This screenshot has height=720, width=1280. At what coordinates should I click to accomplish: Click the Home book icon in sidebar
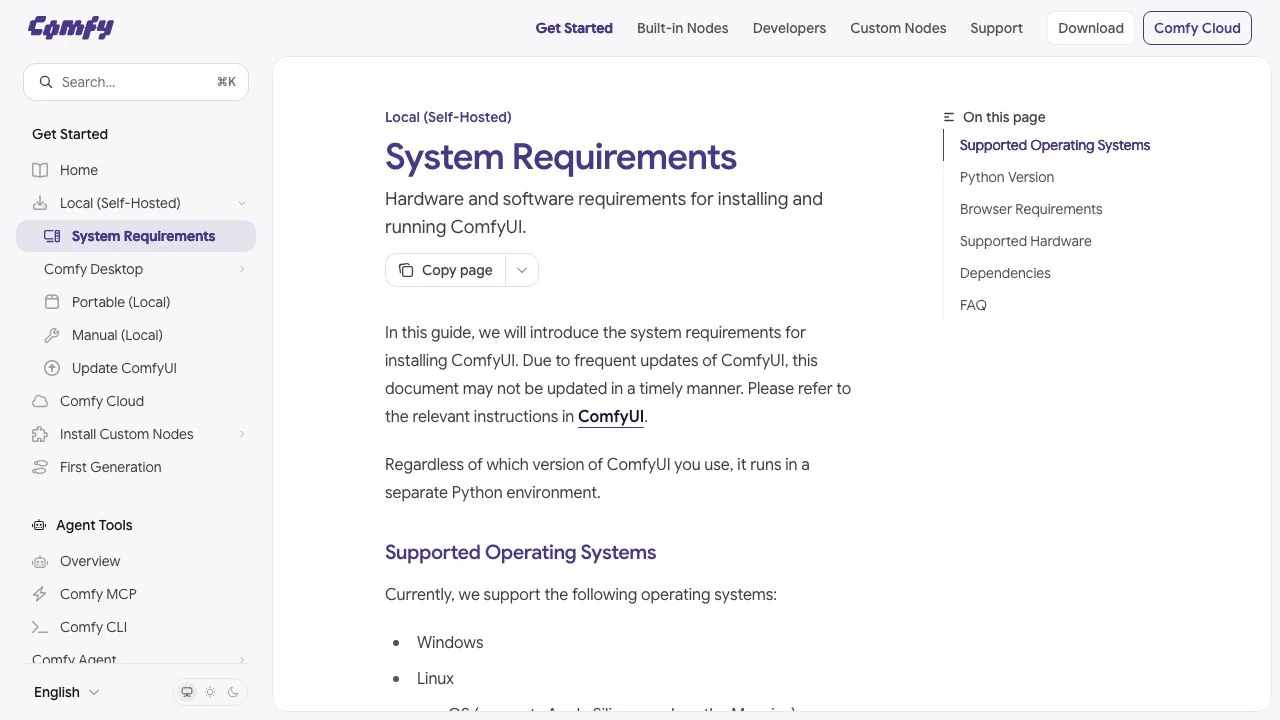tap(40, 170)
